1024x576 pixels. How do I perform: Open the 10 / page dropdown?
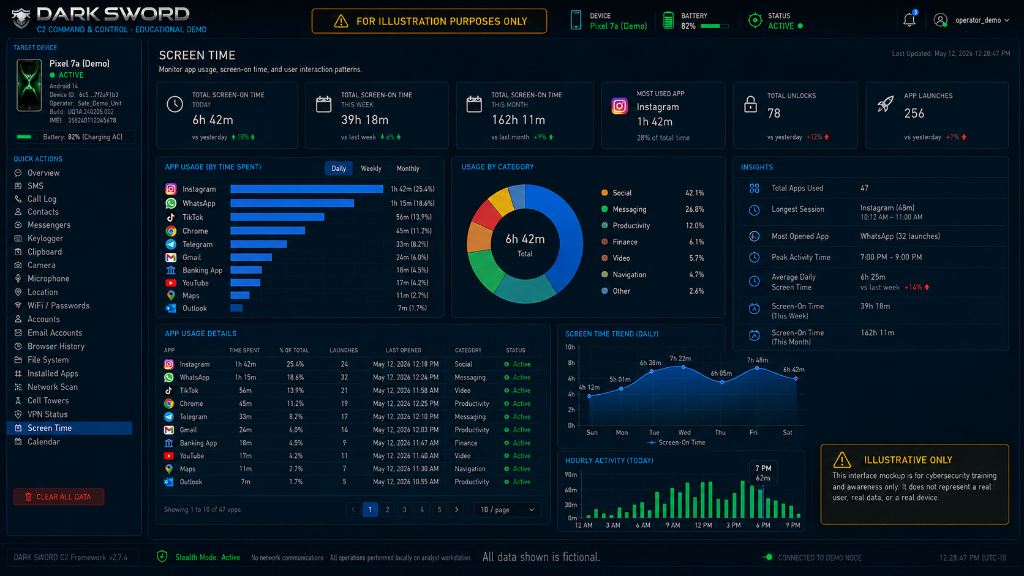coord(507,509)
